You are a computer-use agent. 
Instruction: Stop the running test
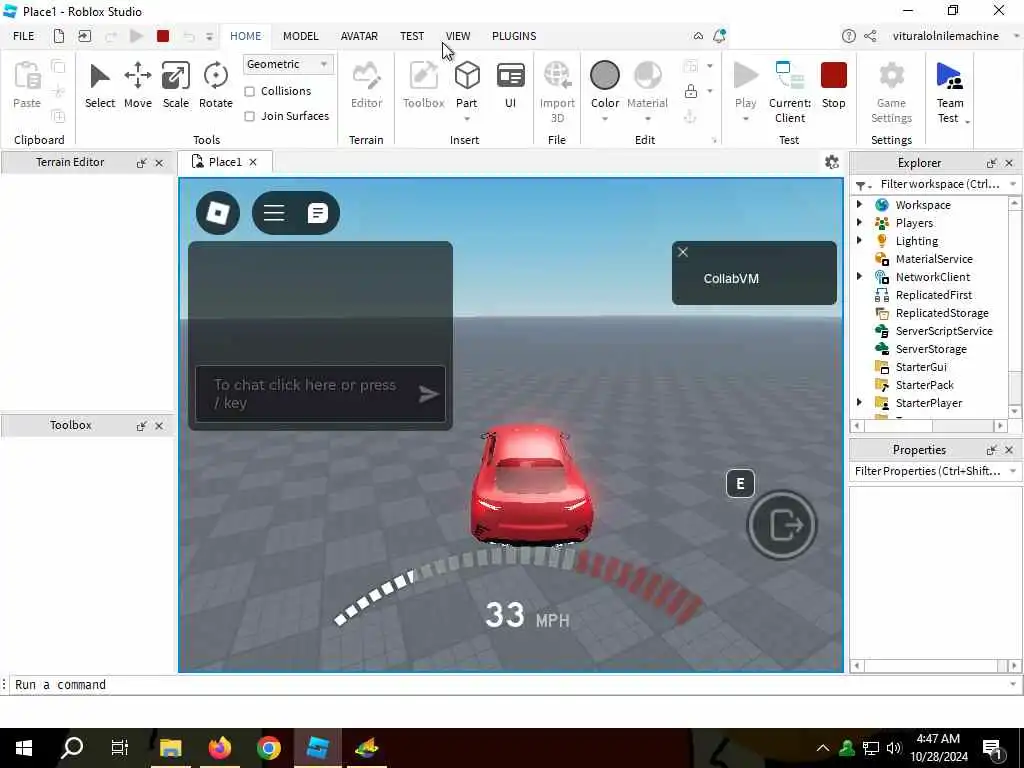(x=833, y=85)
